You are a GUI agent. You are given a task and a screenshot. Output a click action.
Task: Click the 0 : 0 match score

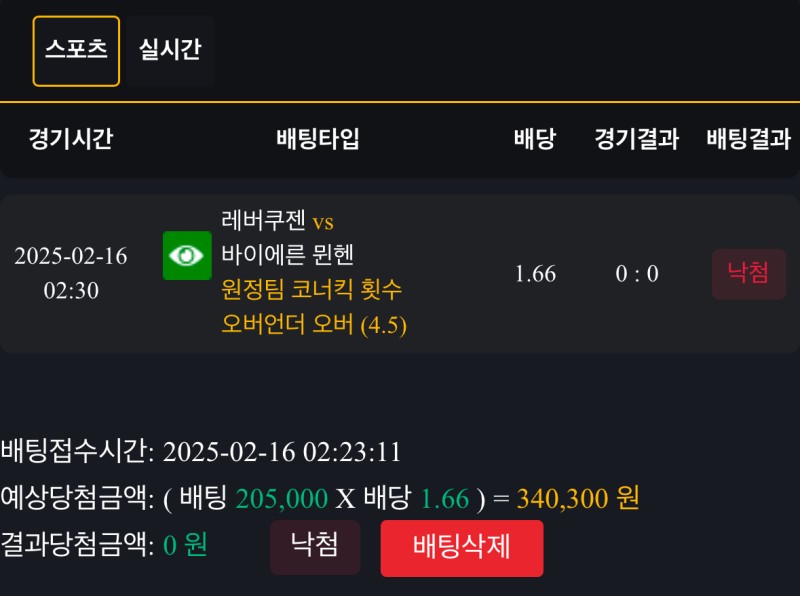[x=636, y=274]
